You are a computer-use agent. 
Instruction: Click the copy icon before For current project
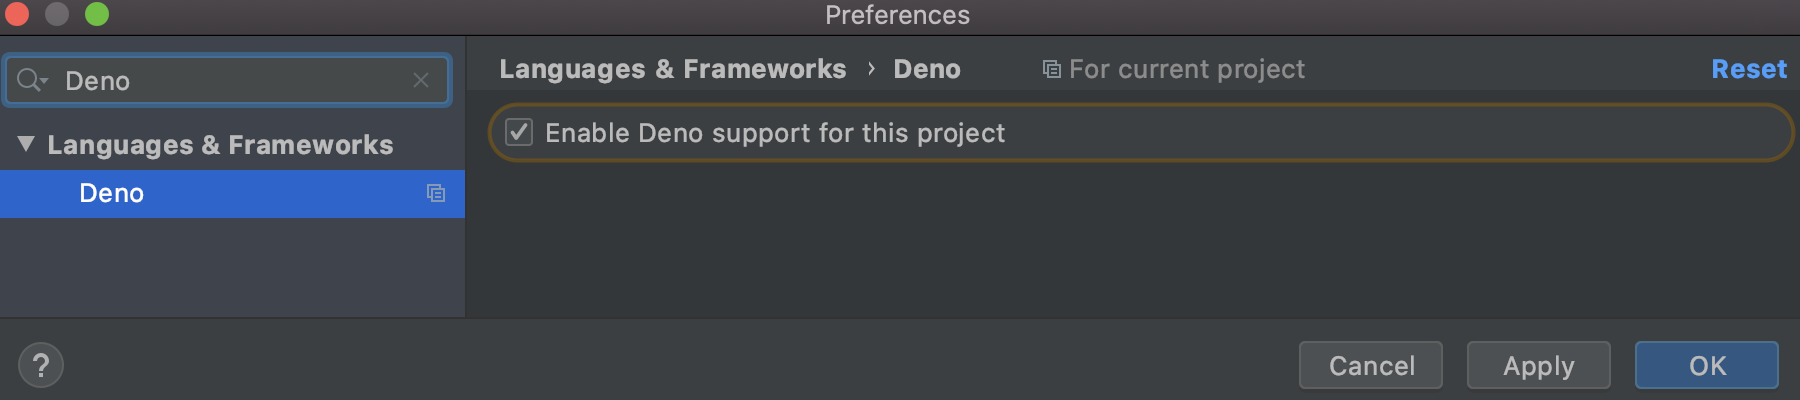click(x=1051, y=69)
